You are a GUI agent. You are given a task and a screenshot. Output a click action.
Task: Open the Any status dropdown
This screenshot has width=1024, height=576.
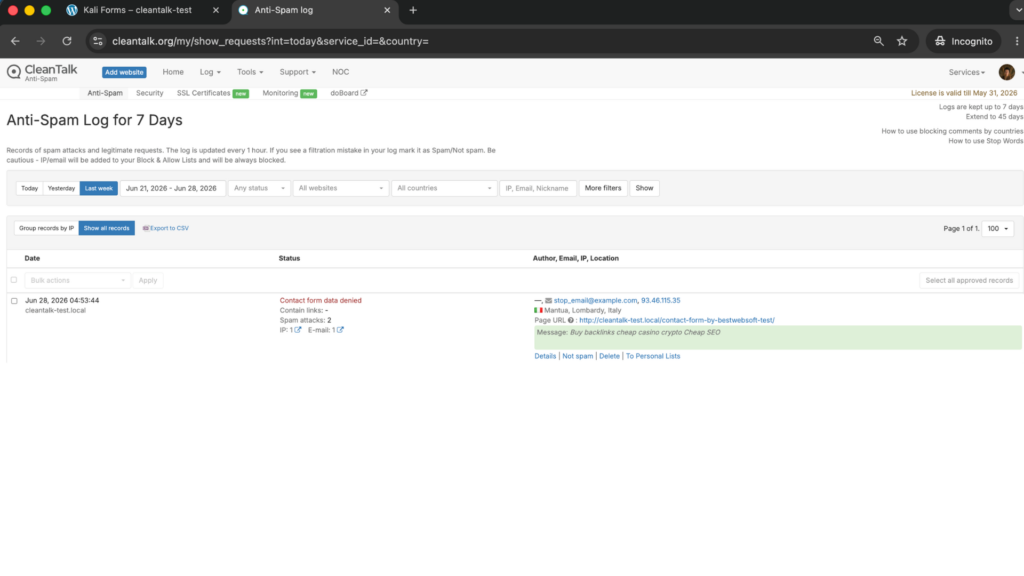point(259,188)
